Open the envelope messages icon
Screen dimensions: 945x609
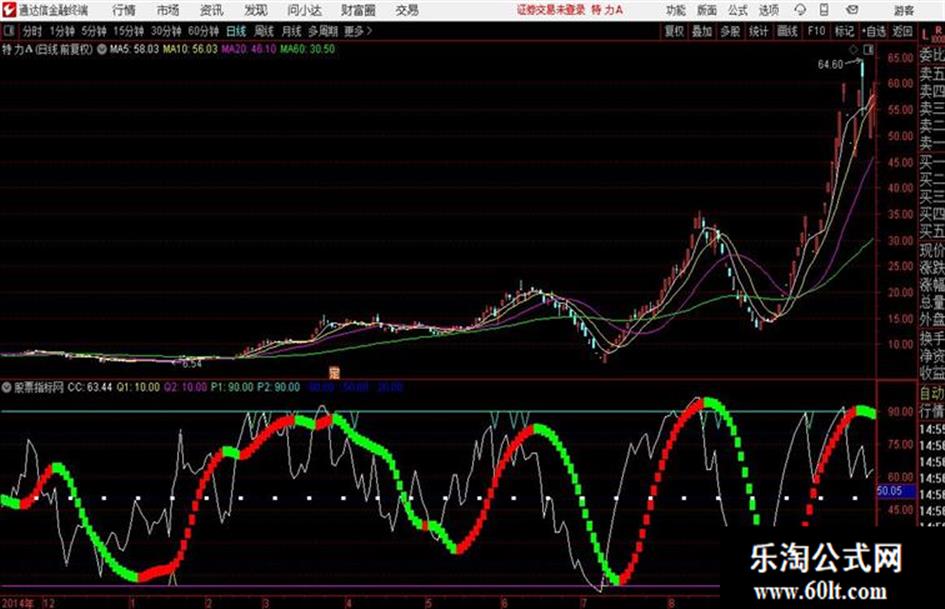[x=852, y=10]
